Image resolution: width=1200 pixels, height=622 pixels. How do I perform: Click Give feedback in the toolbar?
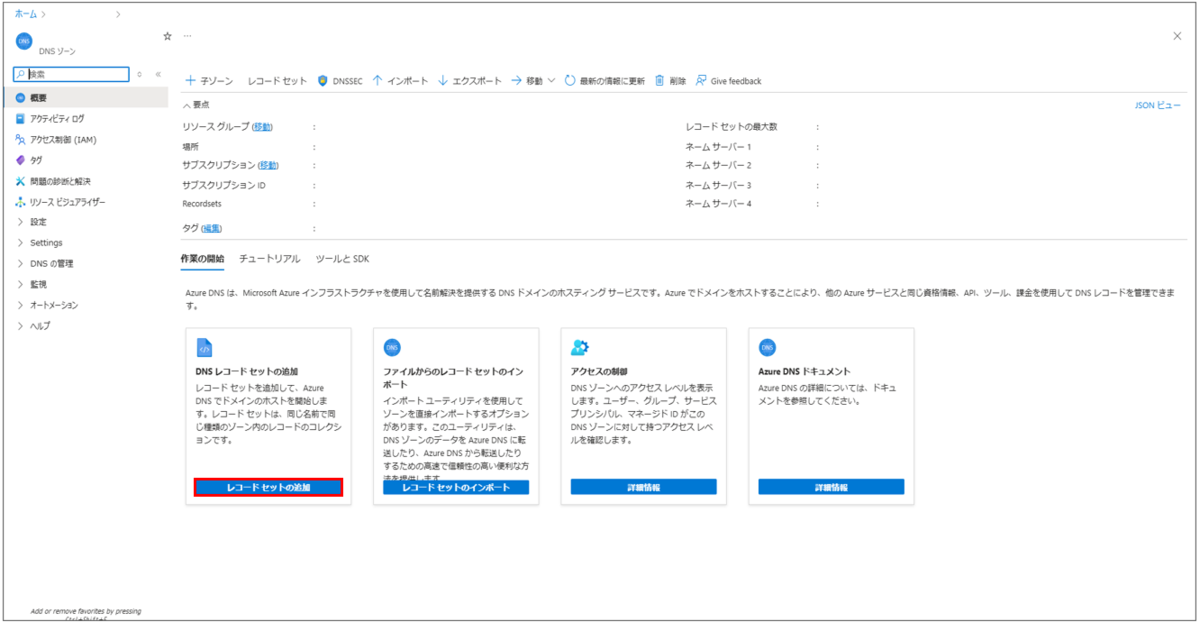728,81
